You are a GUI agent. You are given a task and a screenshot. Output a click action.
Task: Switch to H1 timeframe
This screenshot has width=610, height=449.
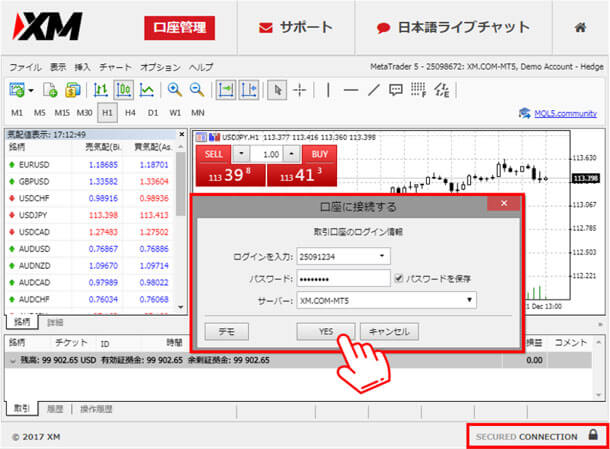(x=107, y=113)
